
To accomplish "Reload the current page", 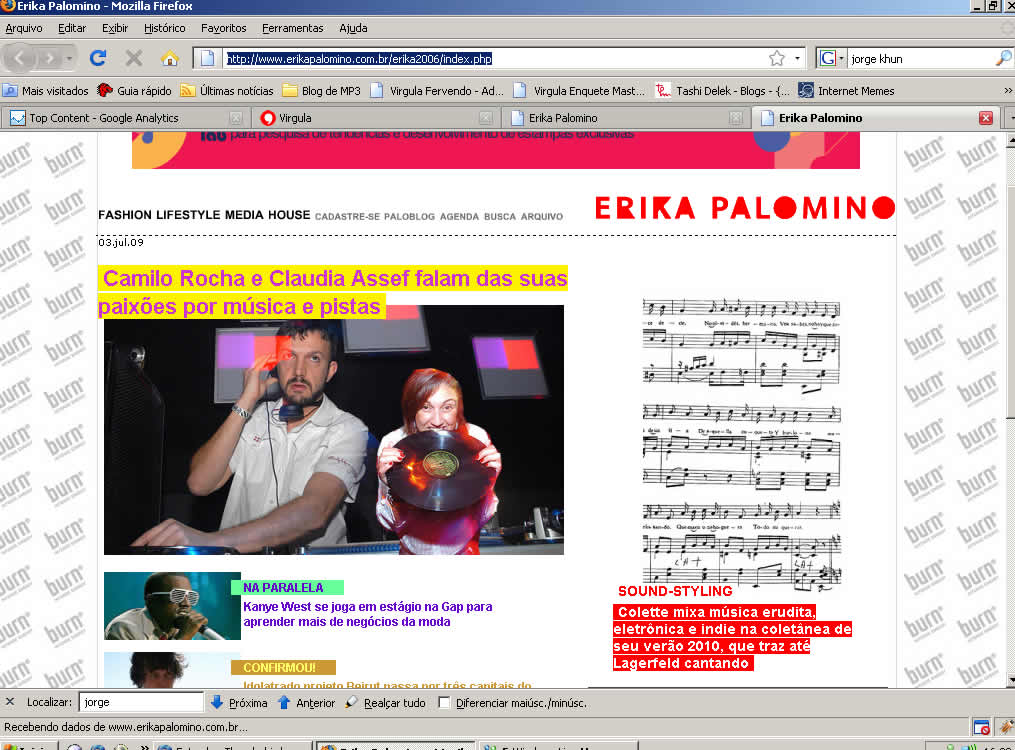I will click(98, 59).
